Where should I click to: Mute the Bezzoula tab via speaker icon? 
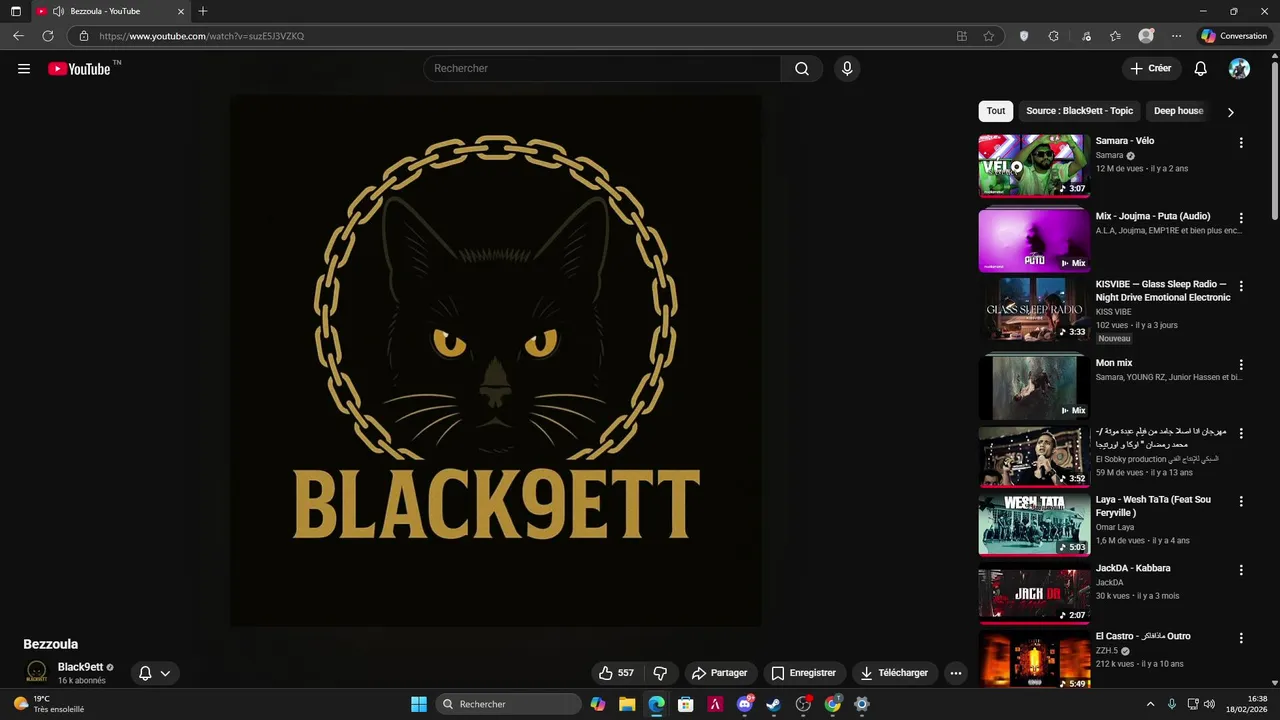click(58, 11)
